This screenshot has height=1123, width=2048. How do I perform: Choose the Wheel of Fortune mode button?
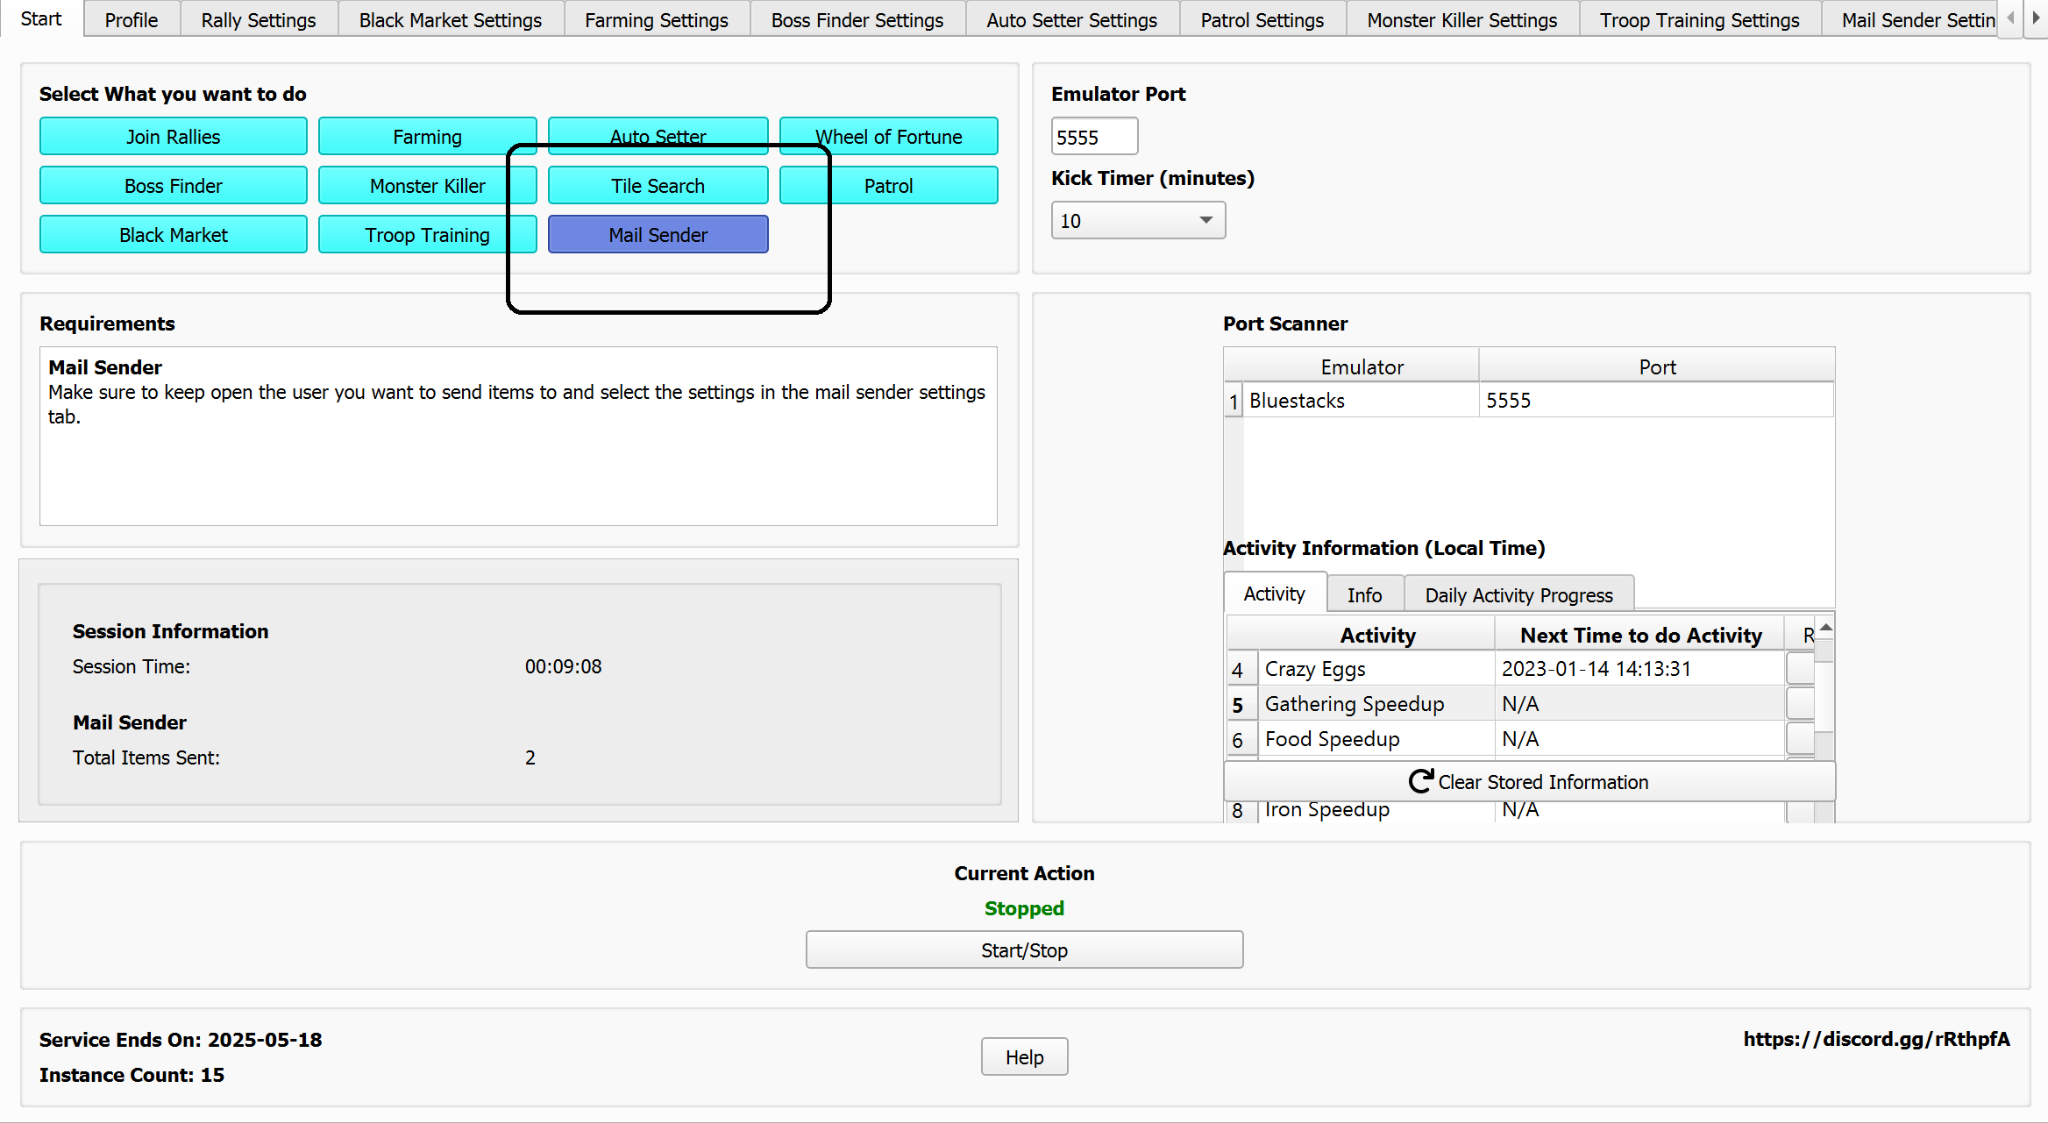pos(888,137)
